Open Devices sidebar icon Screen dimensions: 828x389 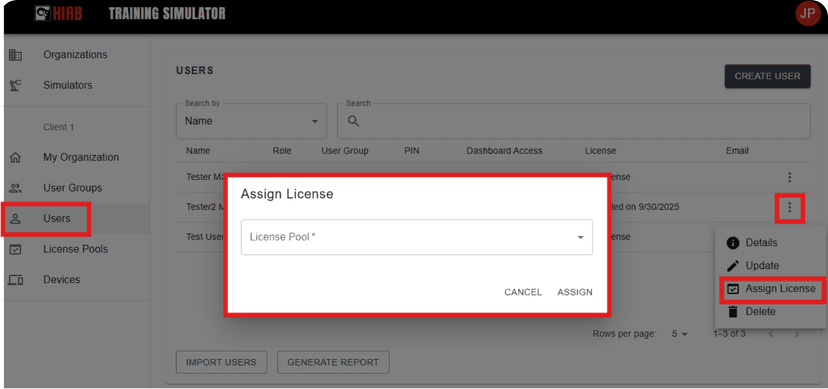(x=15, y=280)
